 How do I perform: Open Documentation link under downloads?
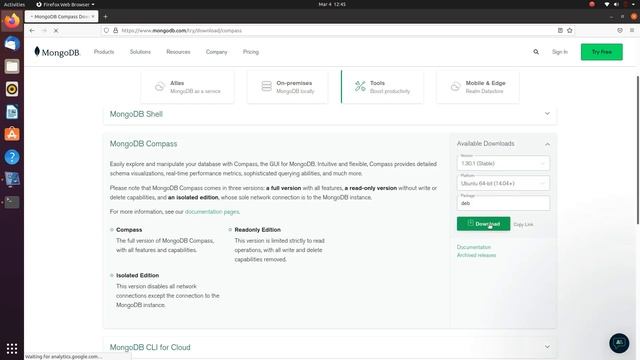(x=474, y=247)
